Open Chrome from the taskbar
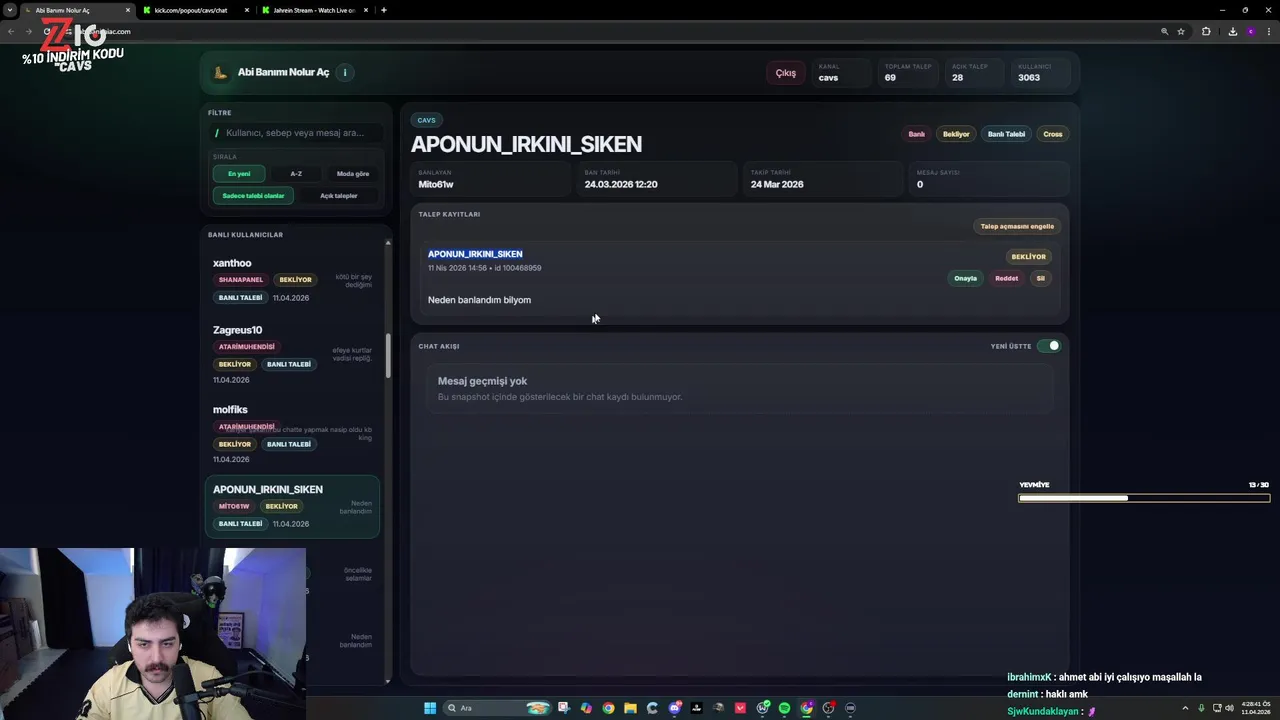This screenshot has height=720, width=1280. point(608,708)
